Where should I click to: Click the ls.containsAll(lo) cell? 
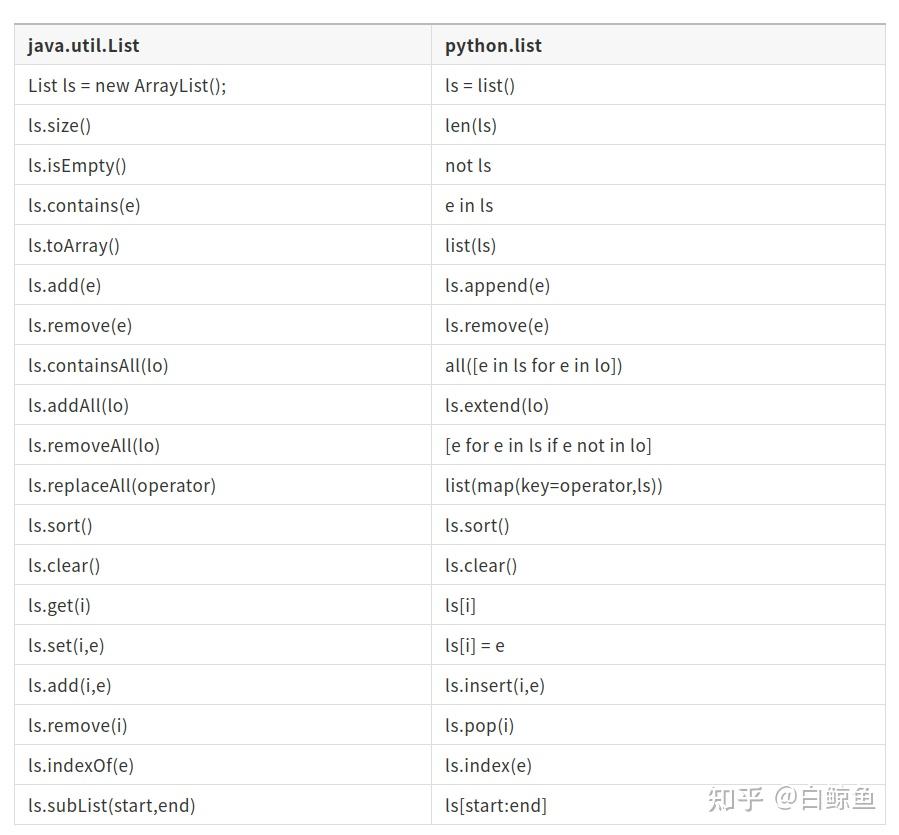point(98,365)
